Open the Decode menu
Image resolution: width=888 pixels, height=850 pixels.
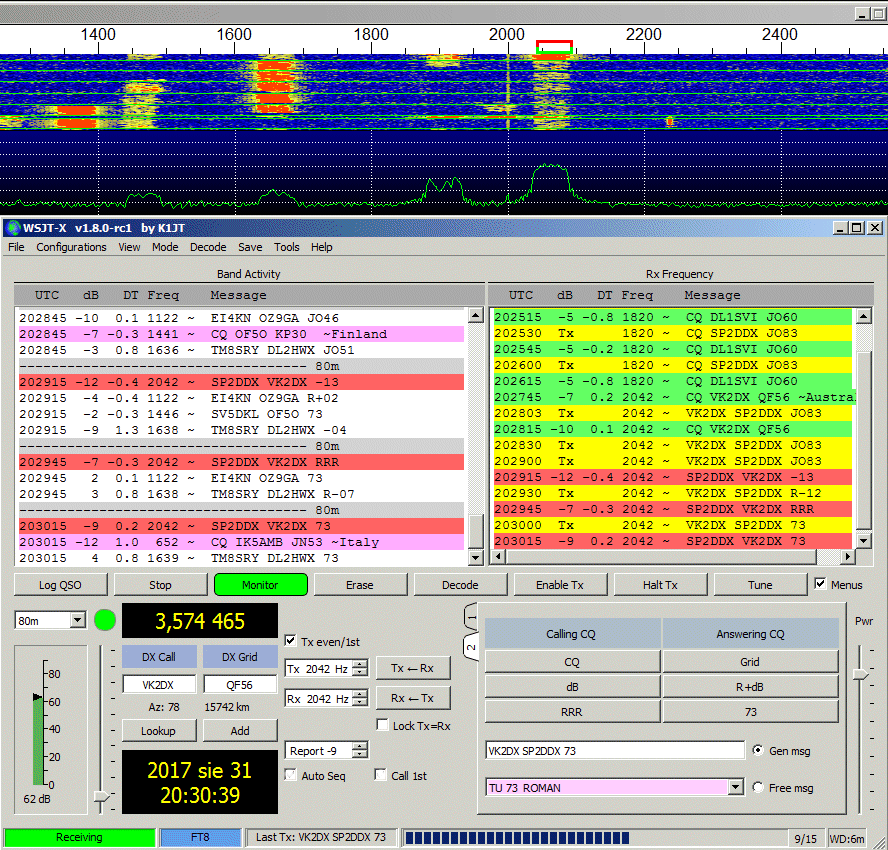208,247
